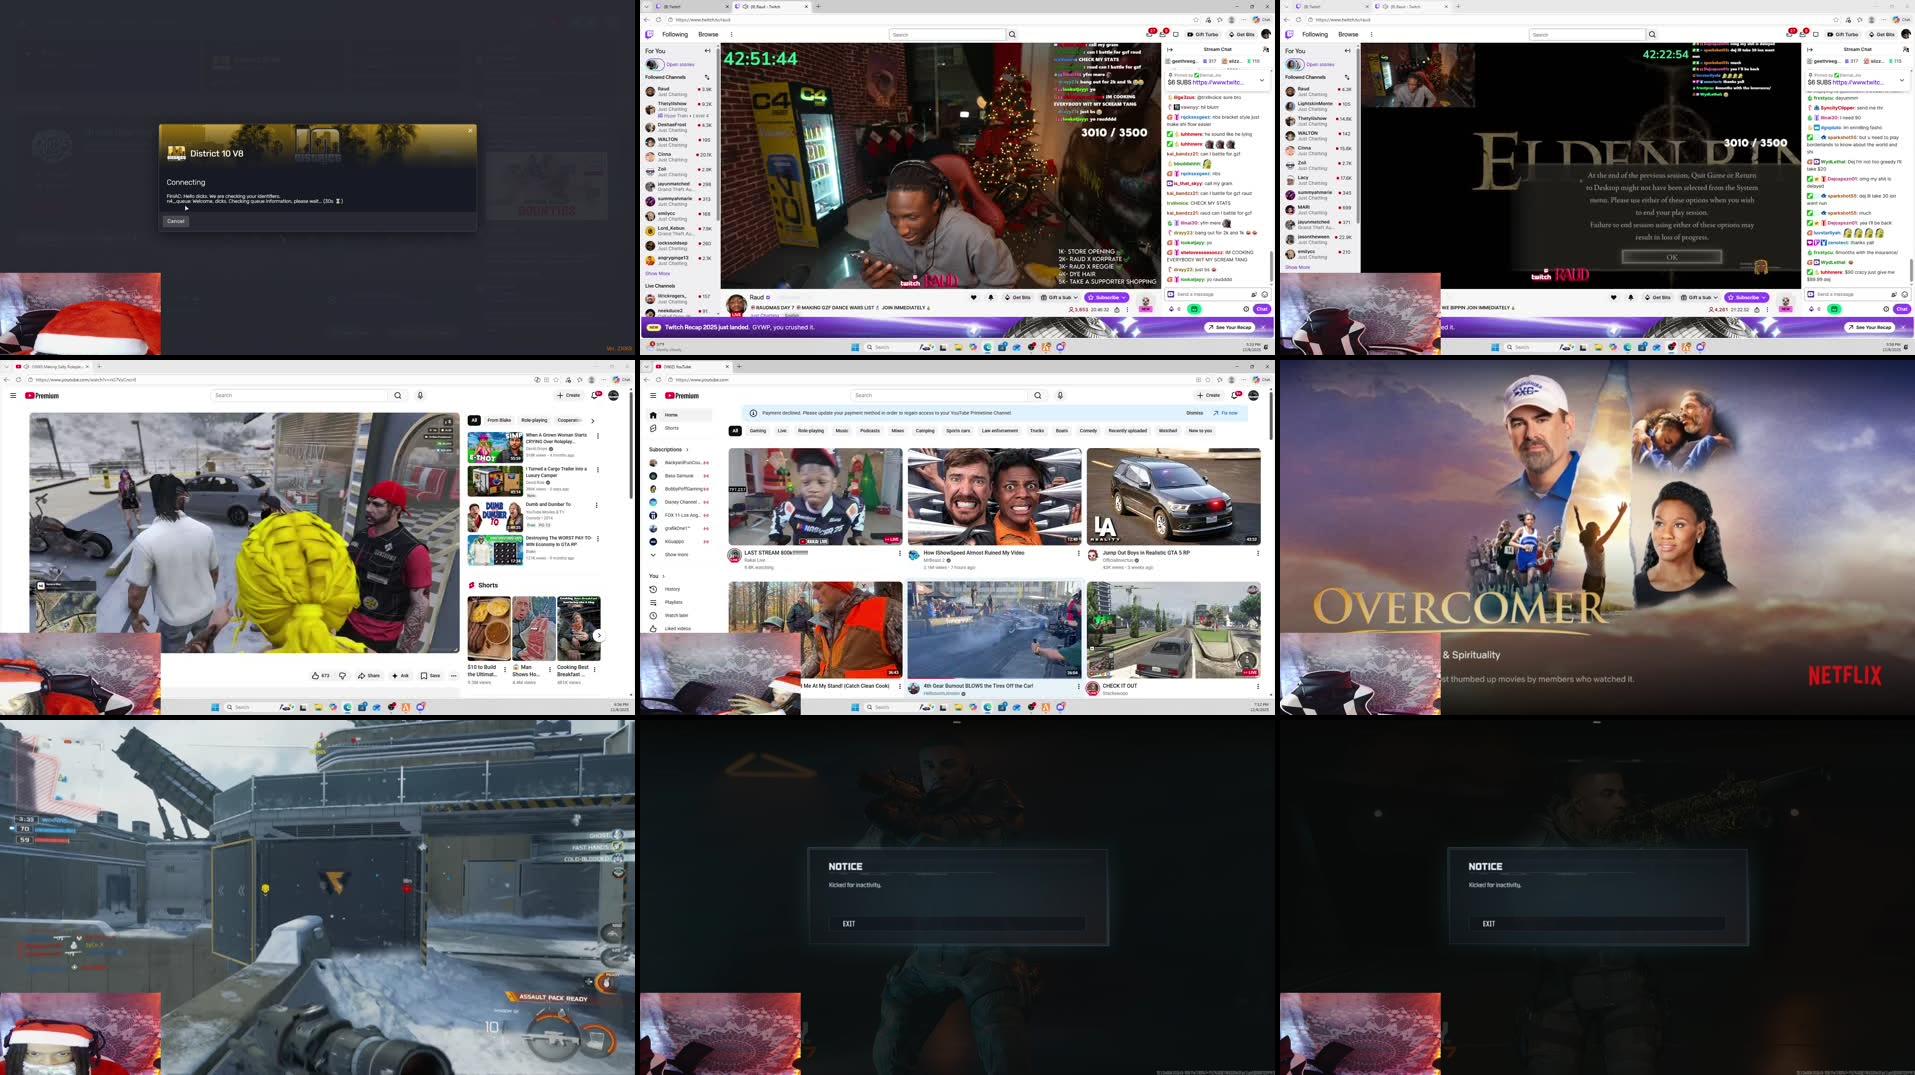
Task: Open Shorts from the YouTube sidebar
Action: point(672,428)
